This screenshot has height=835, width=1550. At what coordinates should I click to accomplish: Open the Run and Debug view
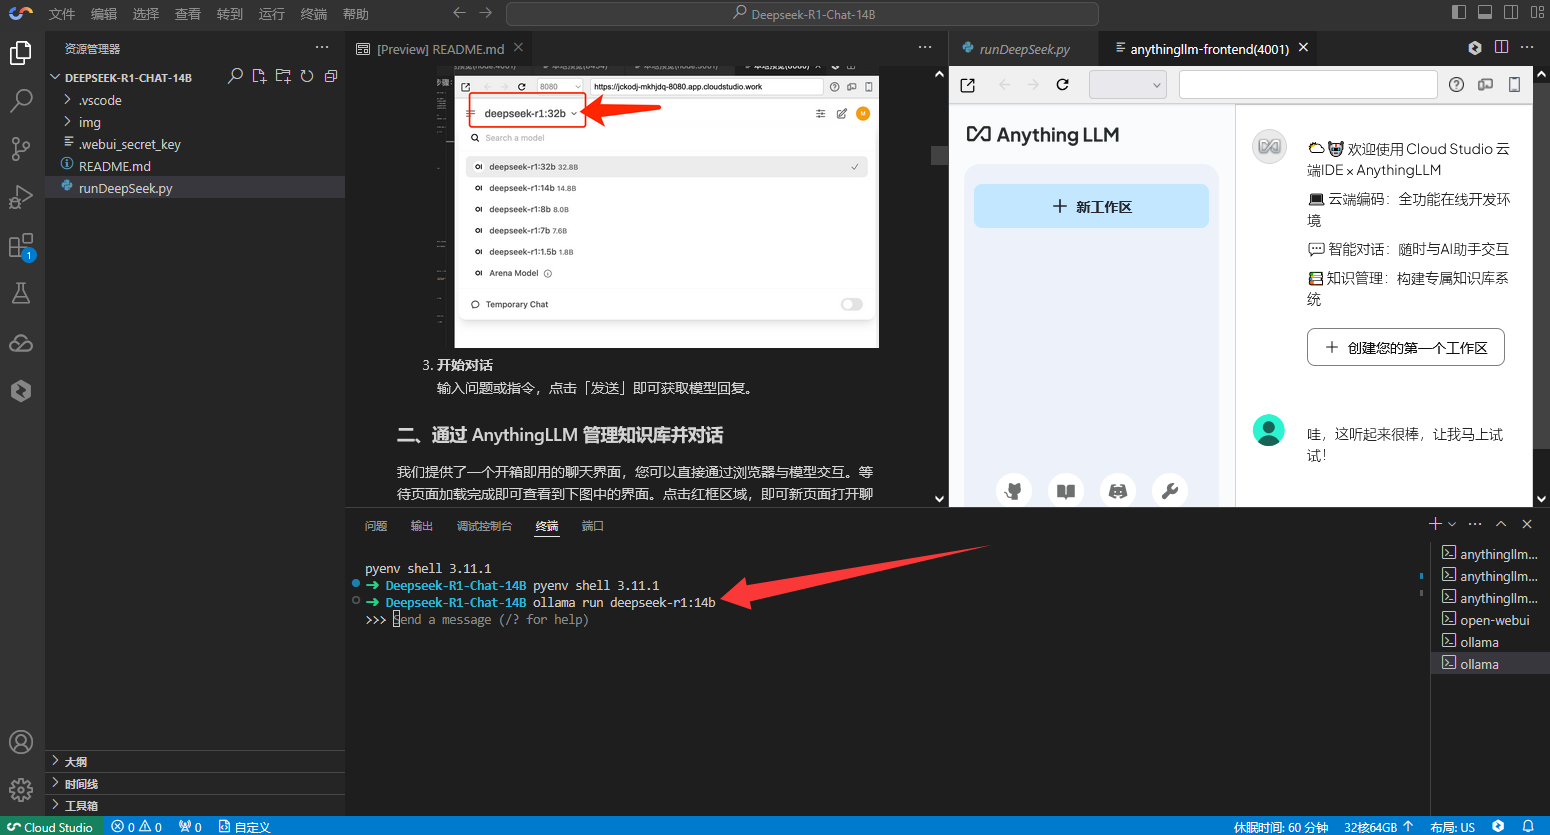click(x=21, y=197)
